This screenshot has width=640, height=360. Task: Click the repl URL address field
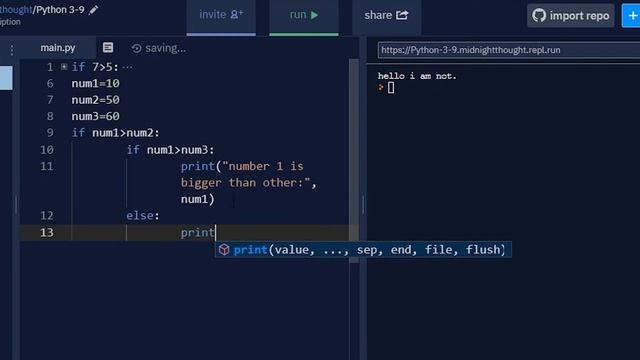pyautogui.click(x=509, y=50)
